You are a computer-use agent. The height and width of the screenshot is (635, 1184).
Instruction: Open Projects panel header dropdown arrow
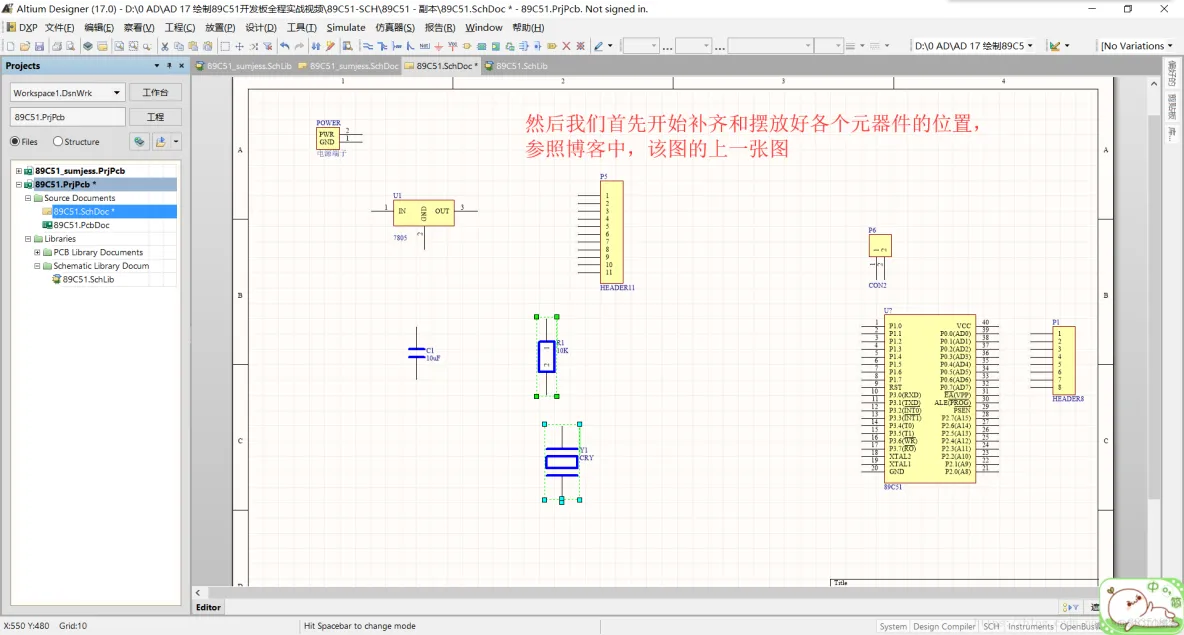click(x=156, y=66)
